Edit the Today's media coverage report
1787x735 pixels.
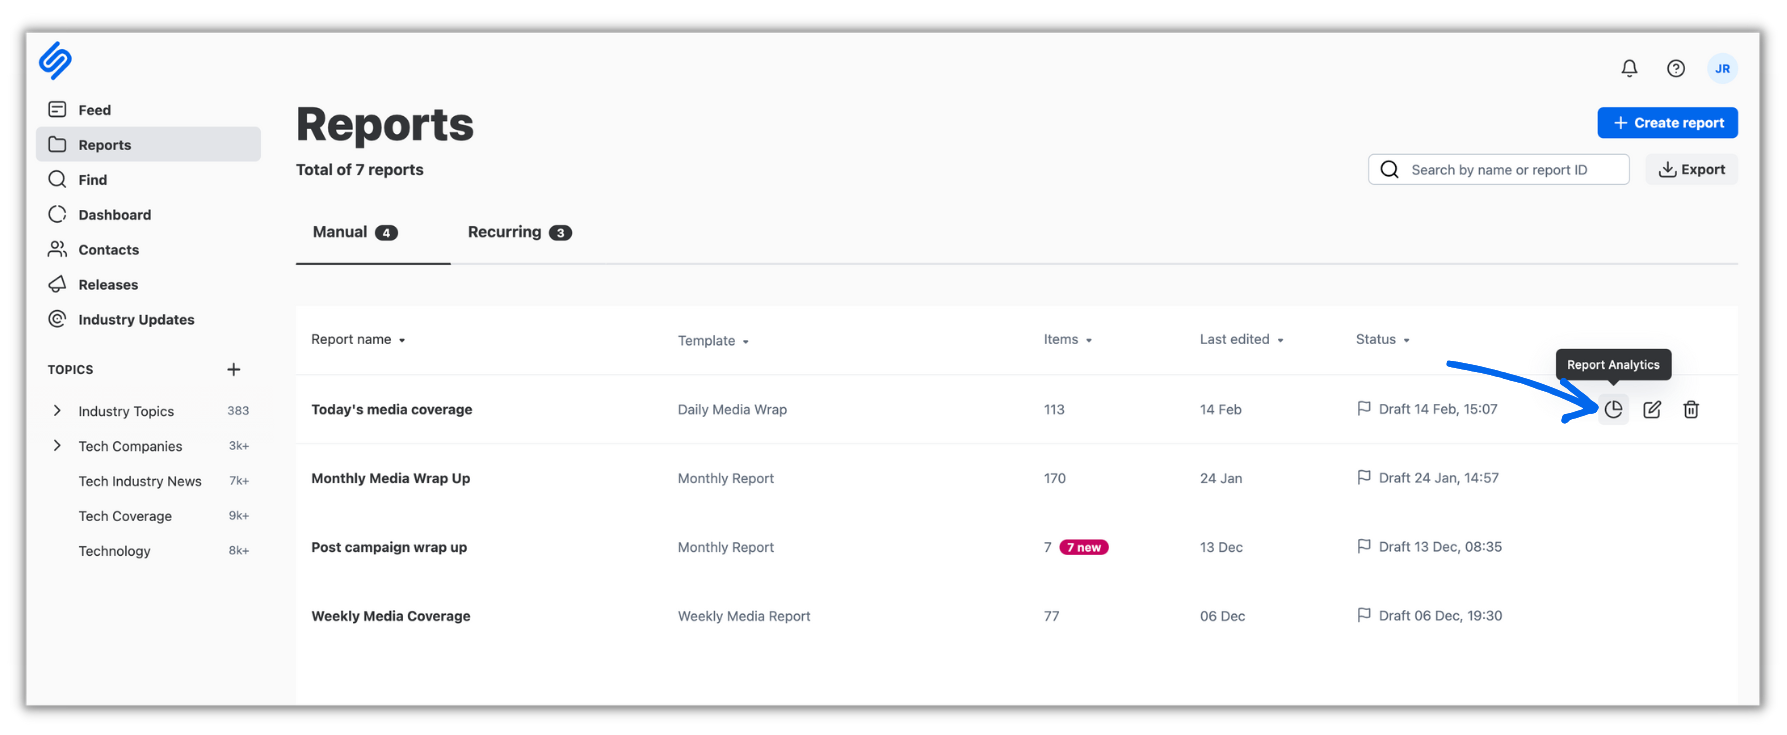(x=1652, y=409)
